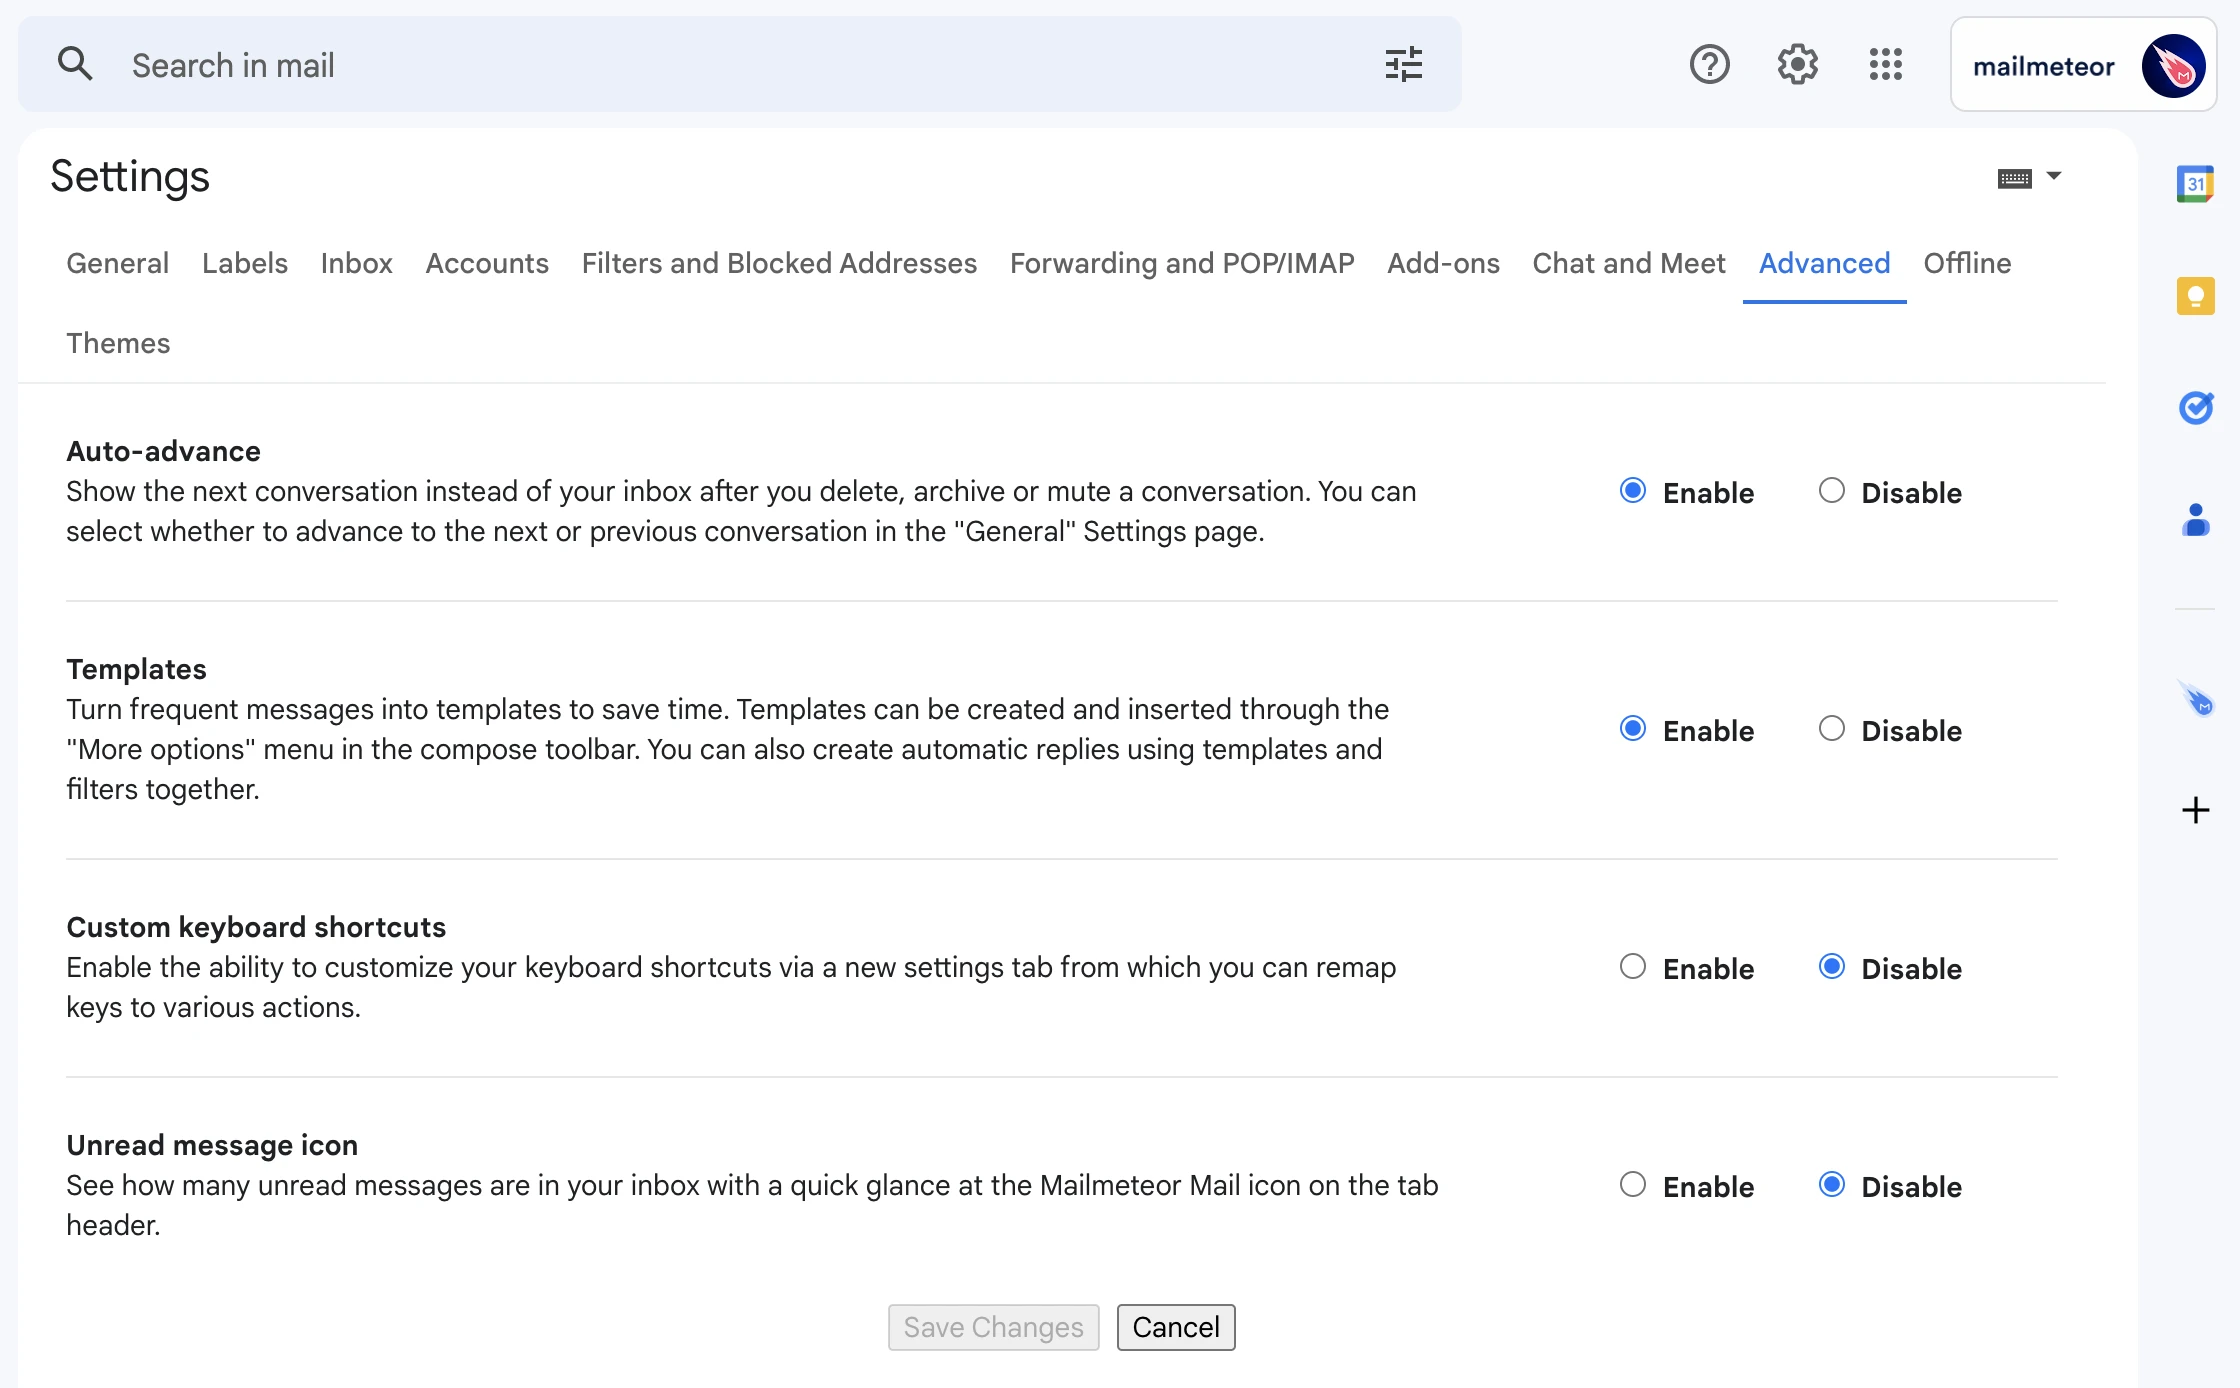
Task: Click the Settings page title
Action: point(130,177)
